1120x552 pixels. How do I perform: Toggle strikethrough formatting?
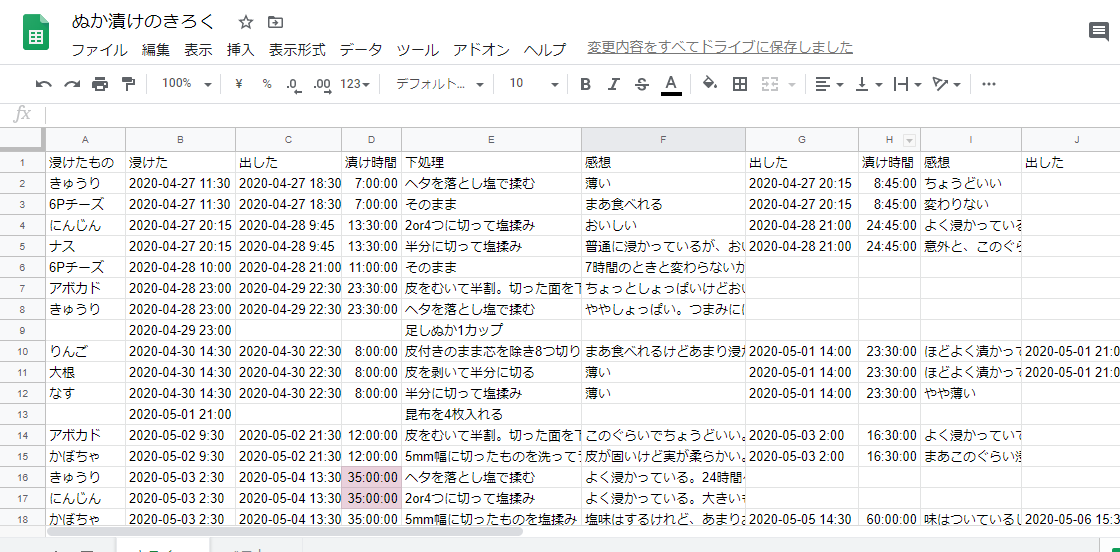click(641, 84)
